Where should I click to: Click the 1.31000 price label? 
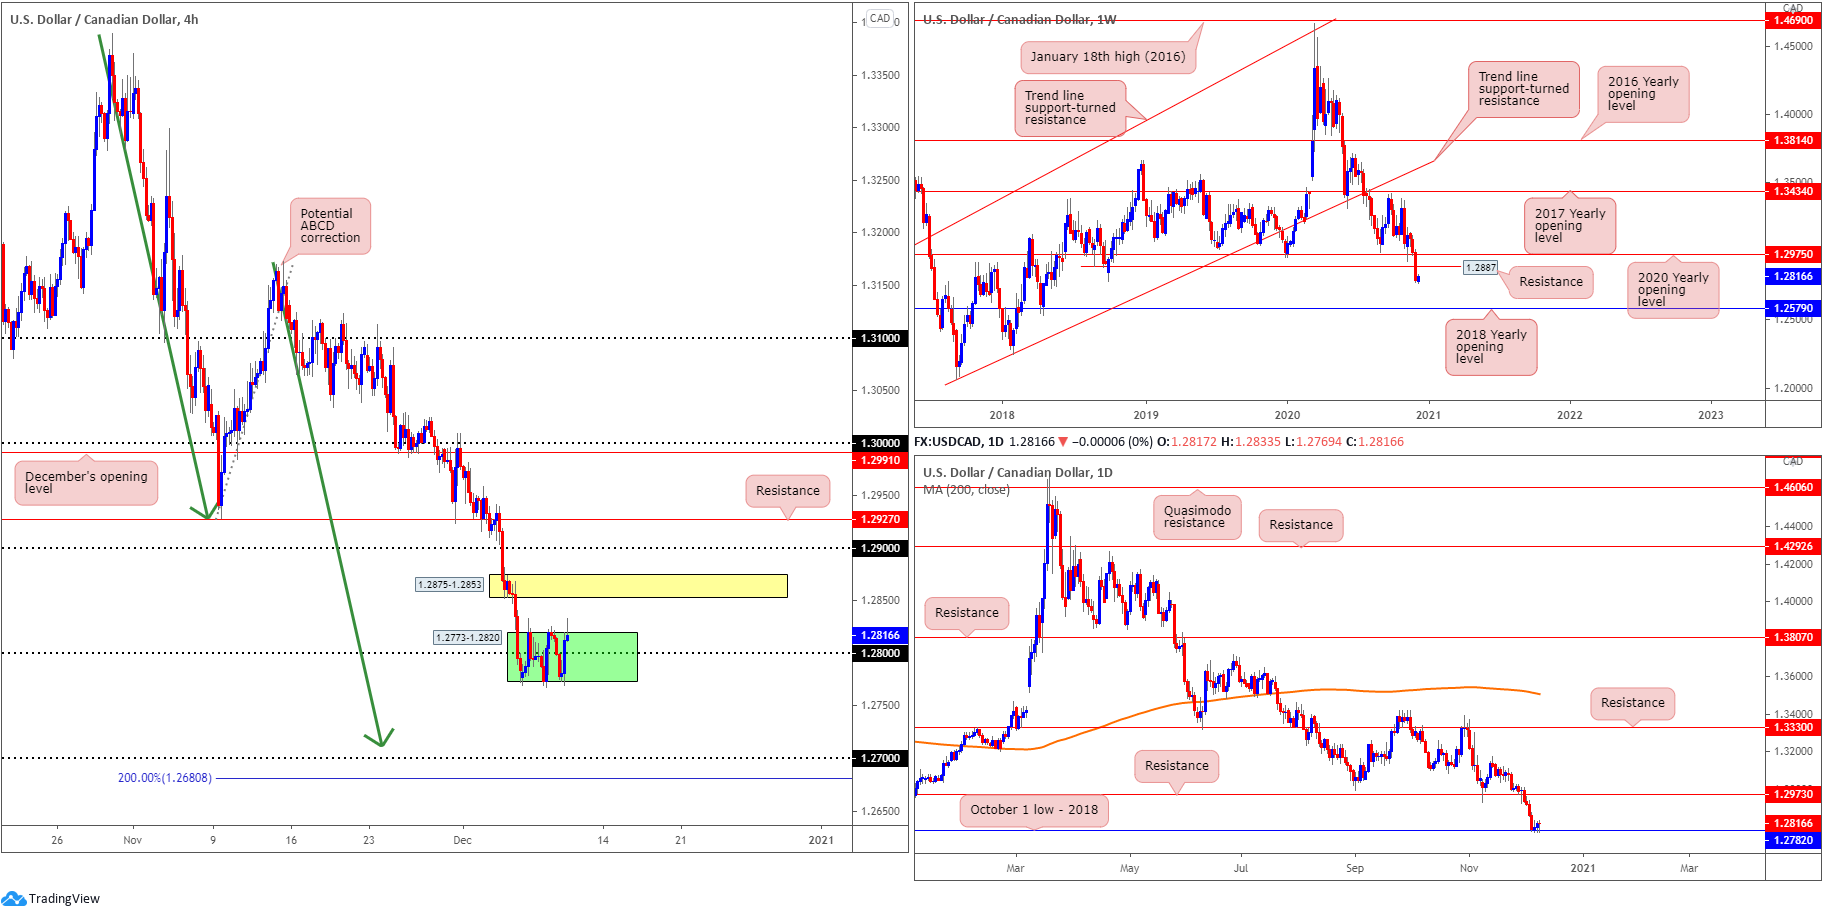[880, 338]
